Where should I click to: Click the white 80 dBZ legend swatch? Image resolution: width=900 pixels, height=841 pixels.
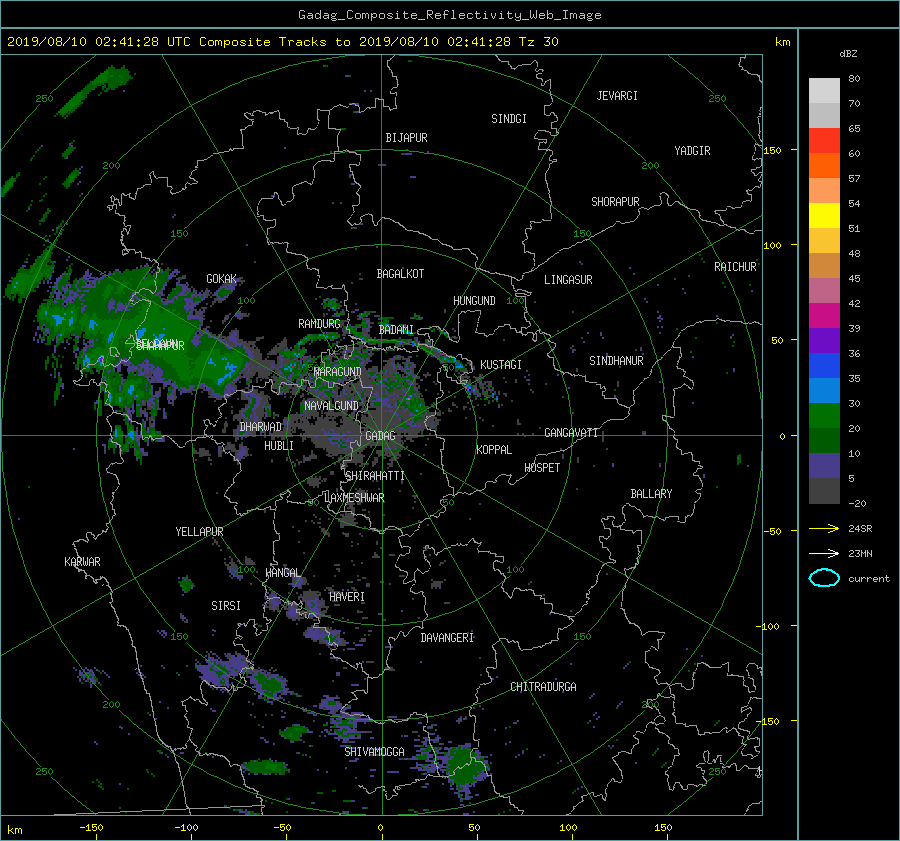824,91
